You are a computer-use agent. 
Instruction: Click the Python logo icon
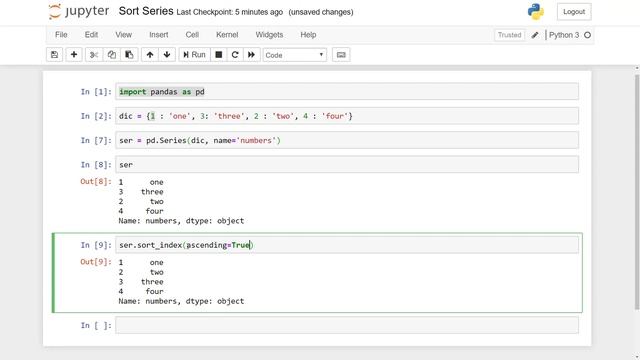pyautogui.click(x=536, y=11)
